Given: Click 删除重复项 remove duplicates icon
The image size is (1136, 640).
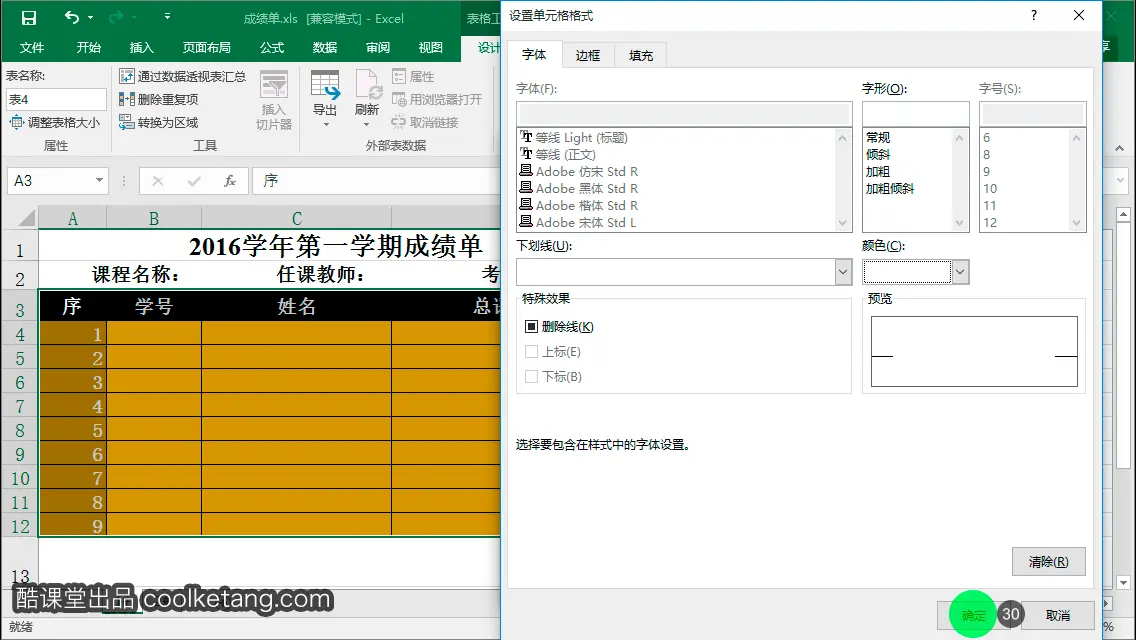Looking at the screenshot, I should tap(127, 99).
